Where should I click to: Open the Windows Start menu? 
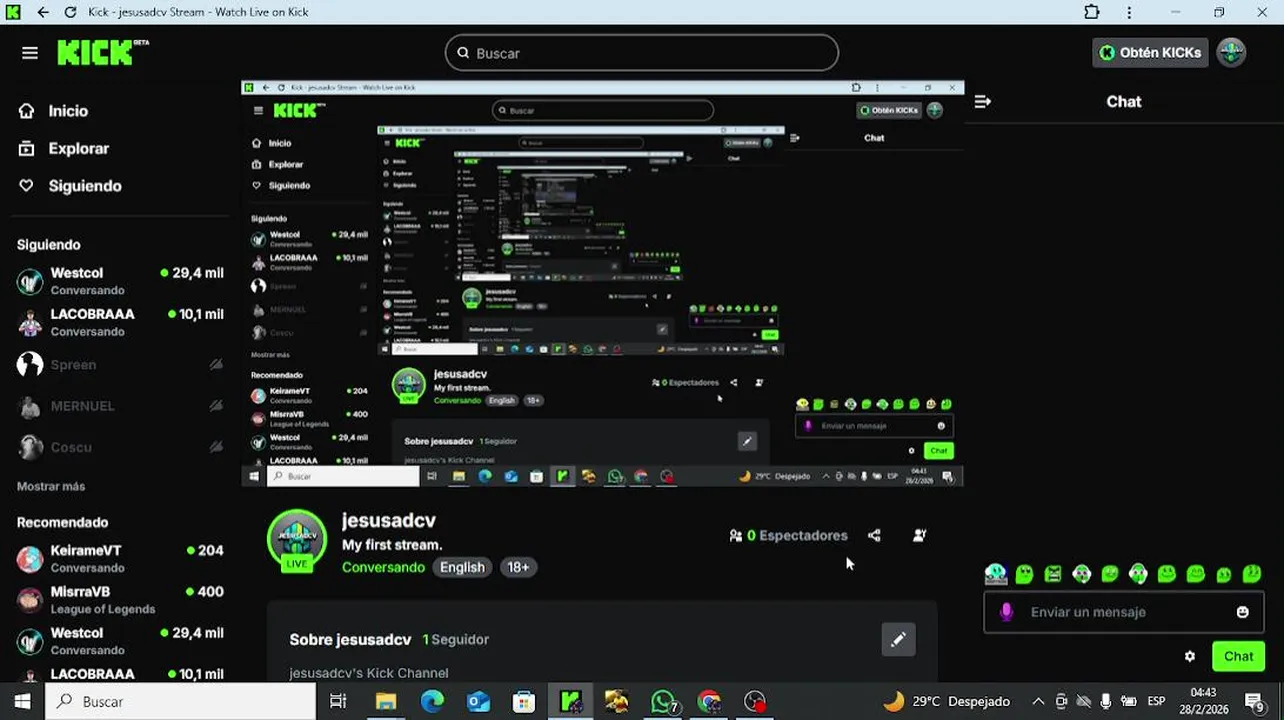tap(22, 701)
